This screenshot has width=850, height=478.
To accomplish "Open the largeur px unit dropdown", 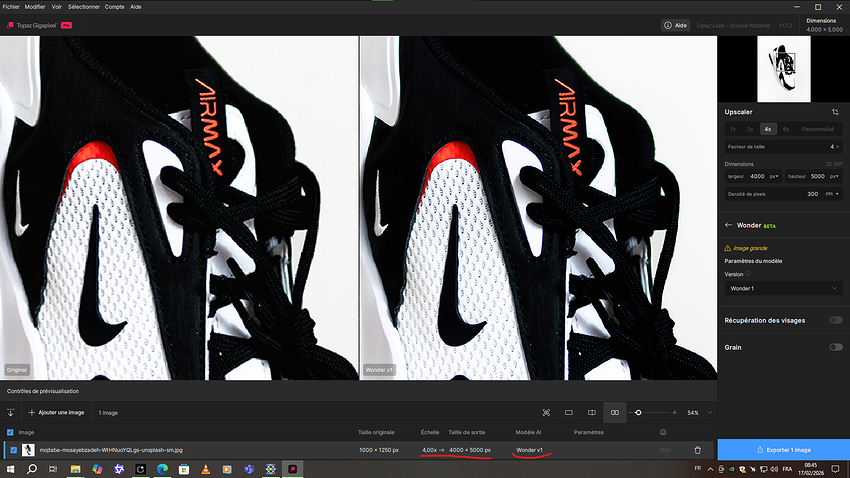I will (x=774, y=176).
